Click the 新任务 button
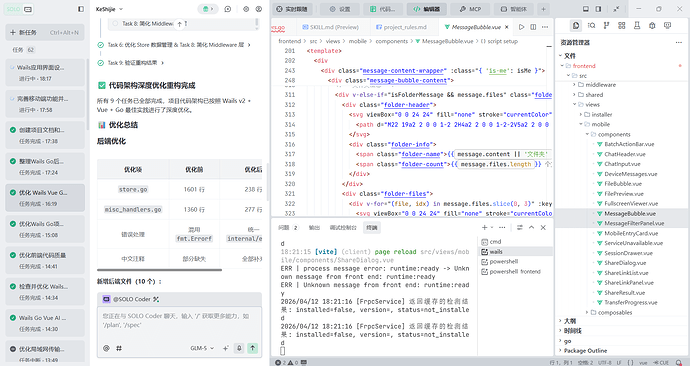The width and height of the screenshot is (690, 366). (44, 32)
